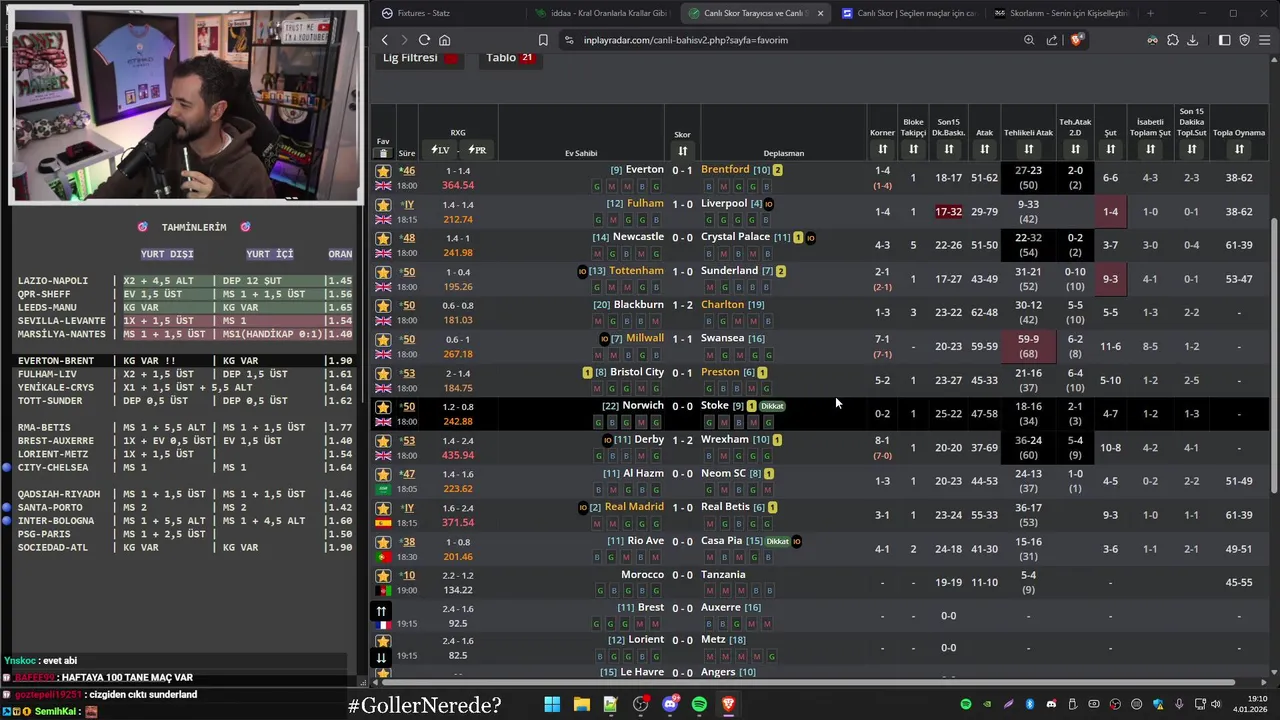Screen dimensions: 1280x720
Task: Reload the current page
Action: pyautogui.click(x=424, y=40)
